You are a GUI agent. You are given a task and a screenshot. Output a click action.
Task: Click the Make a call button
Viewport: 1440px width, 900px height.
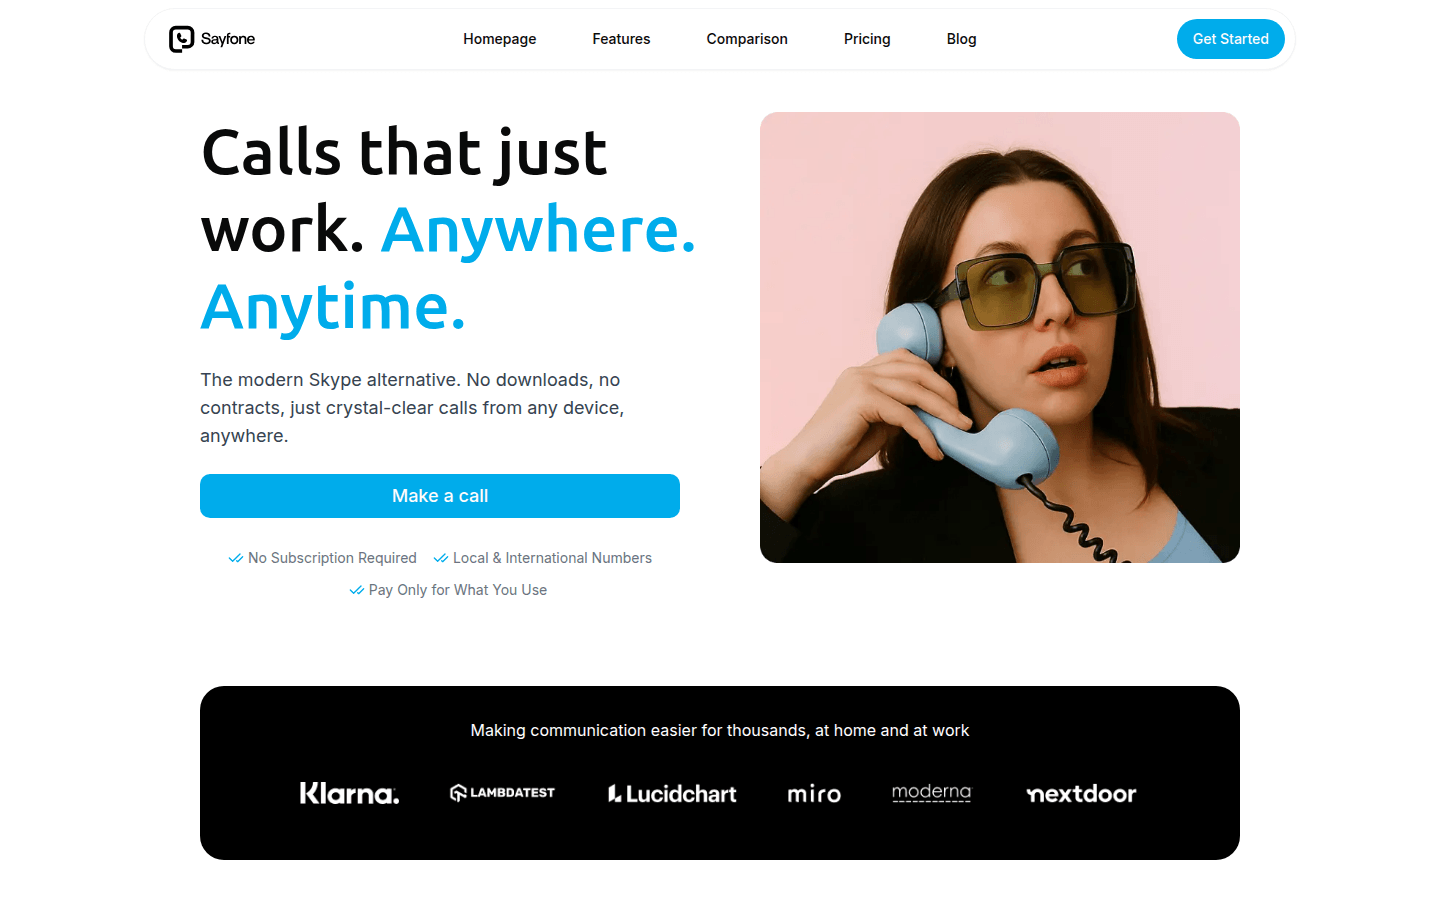pyautogui.click(x=440, y=496)
